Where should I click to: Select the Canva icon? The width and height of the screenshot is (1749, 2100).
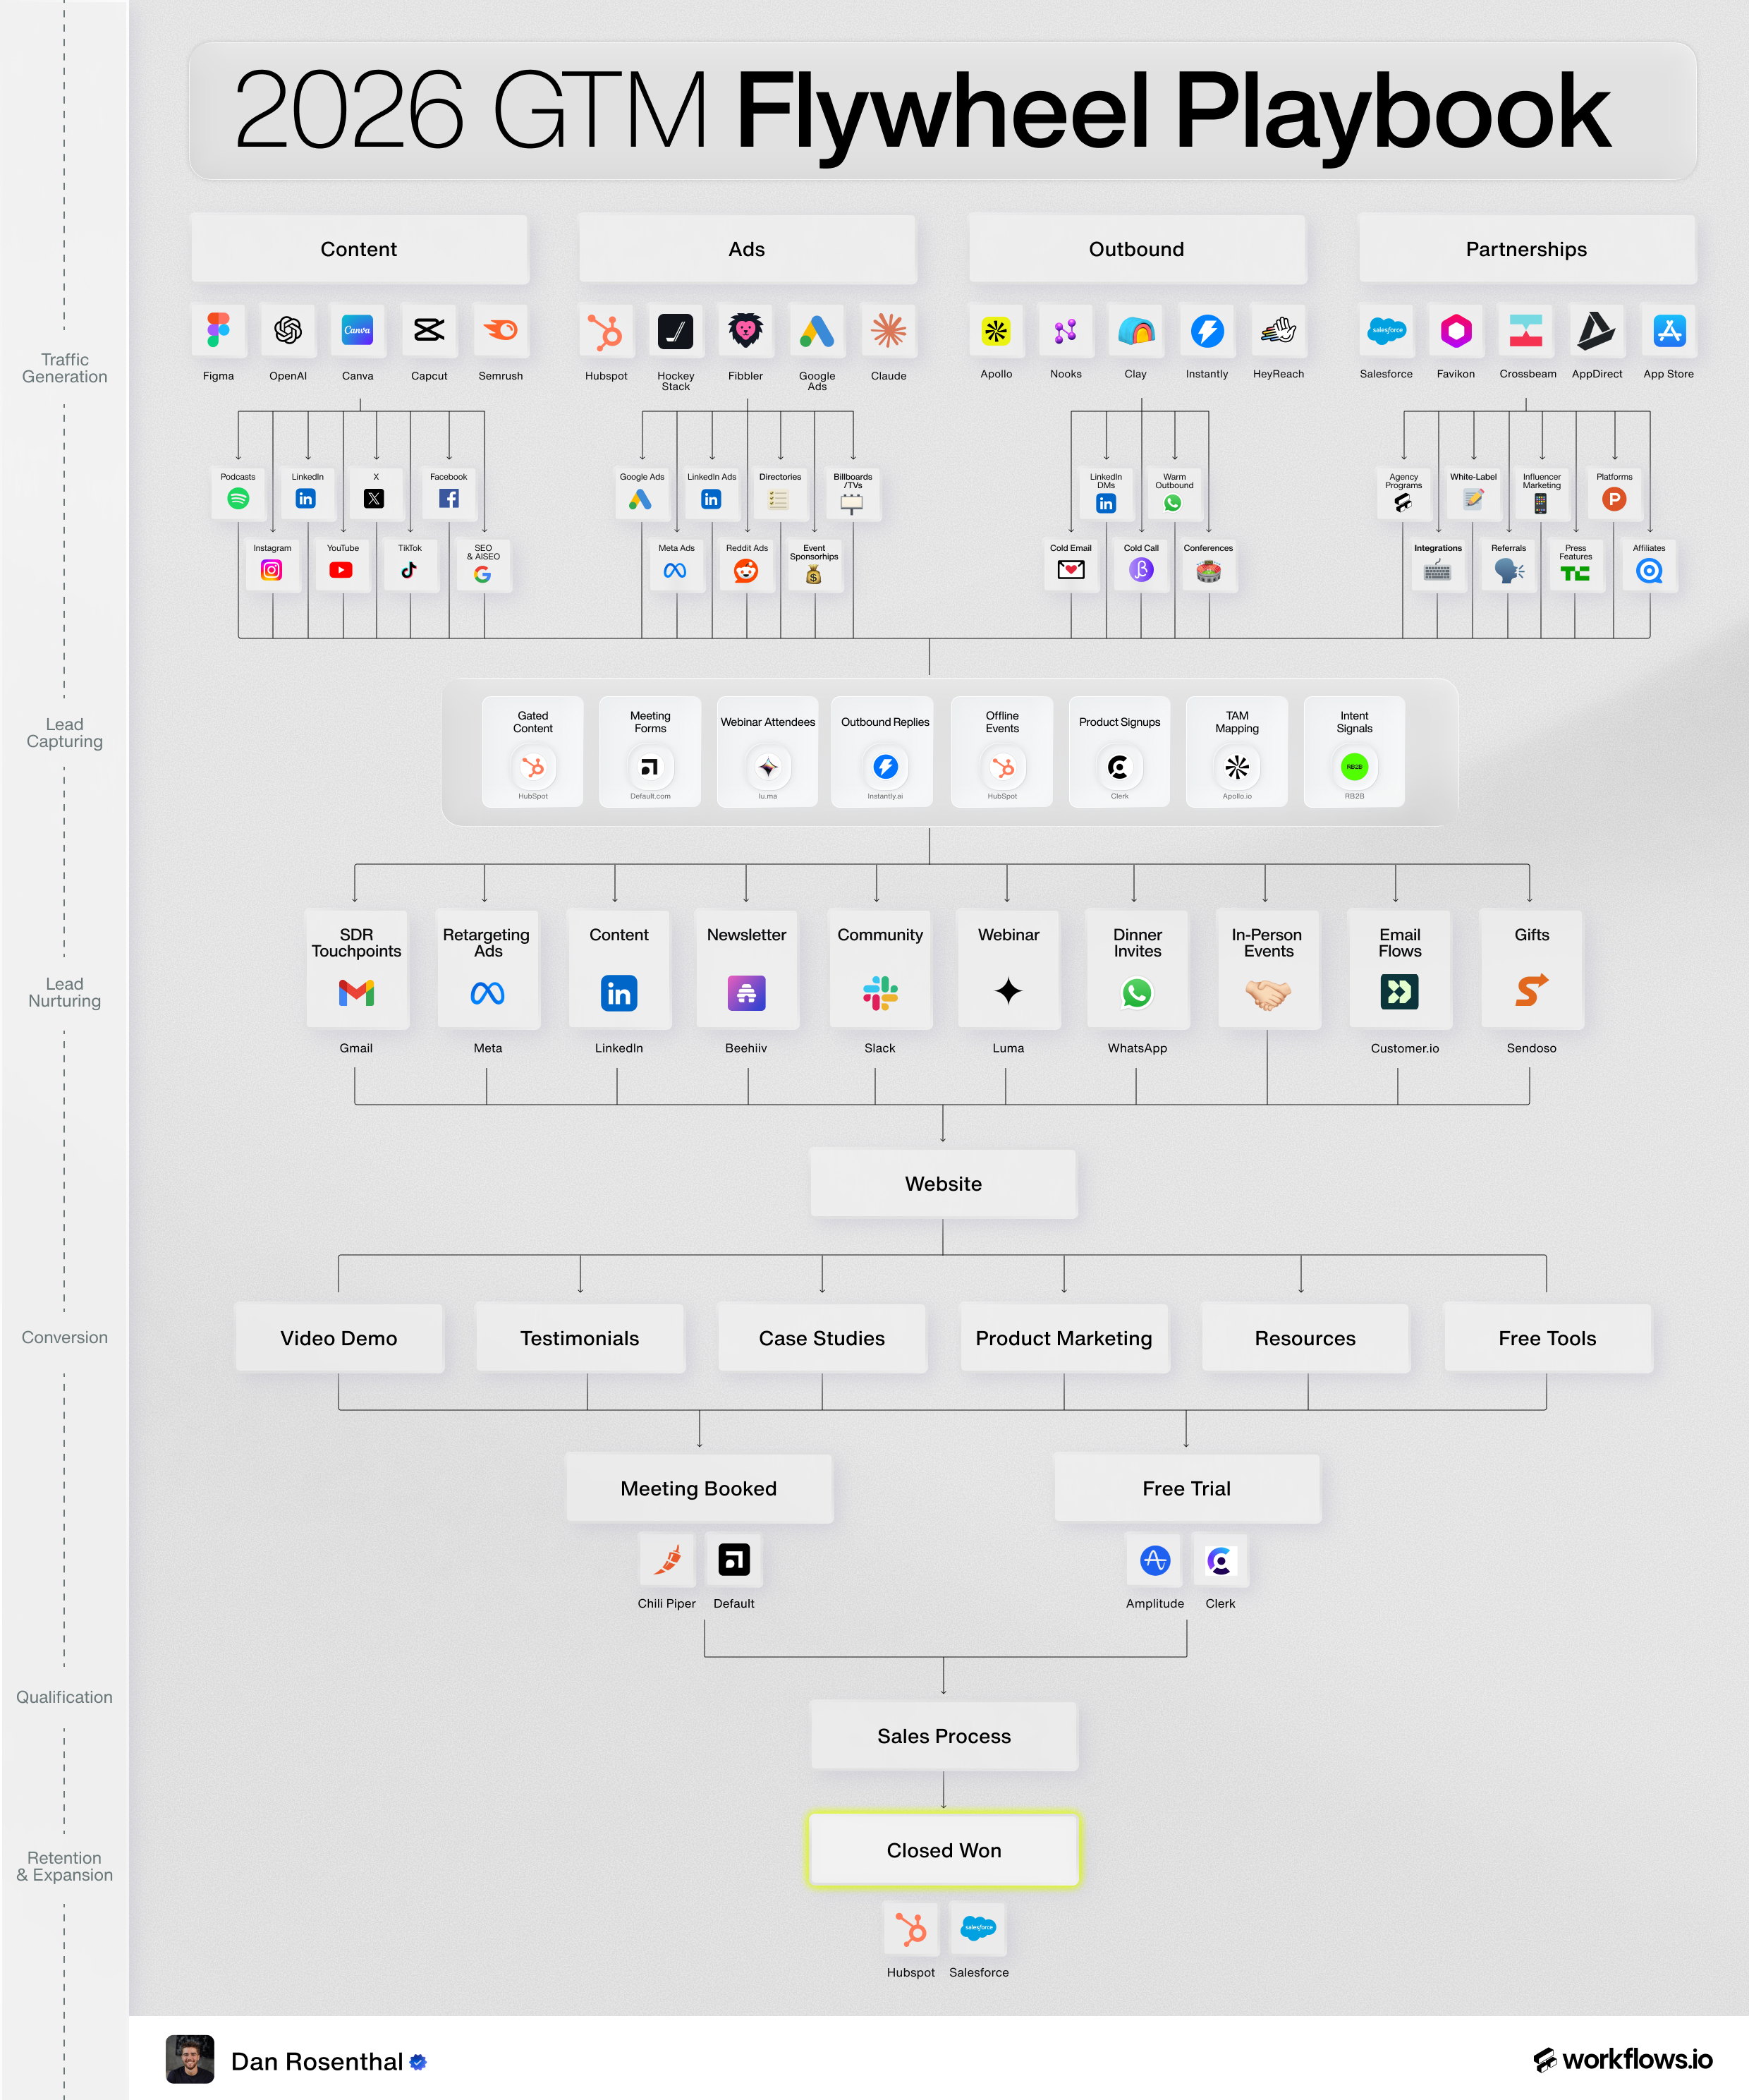(358, 330)
